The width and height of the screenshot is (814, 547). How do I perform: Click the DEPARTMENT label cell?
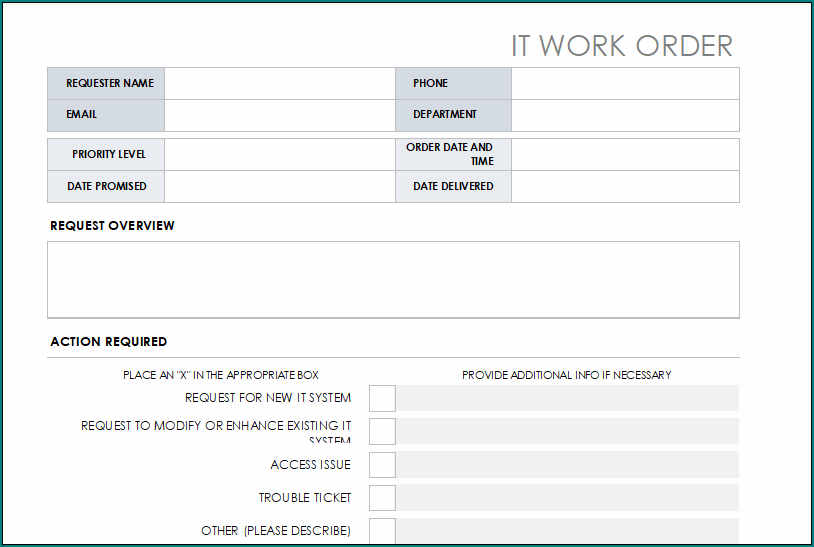tap(453, 115)
